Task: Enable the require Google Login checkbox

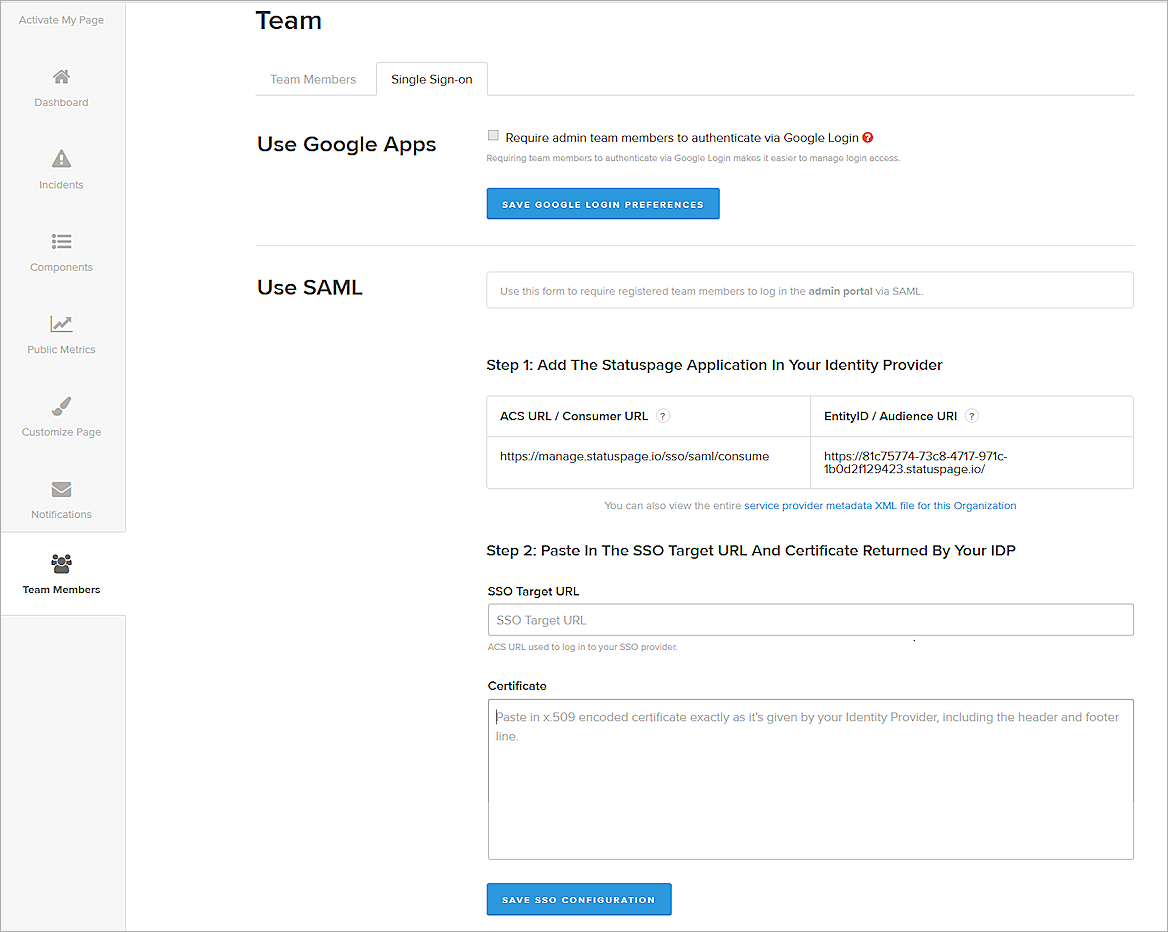Action: click(x=493, y=136)
